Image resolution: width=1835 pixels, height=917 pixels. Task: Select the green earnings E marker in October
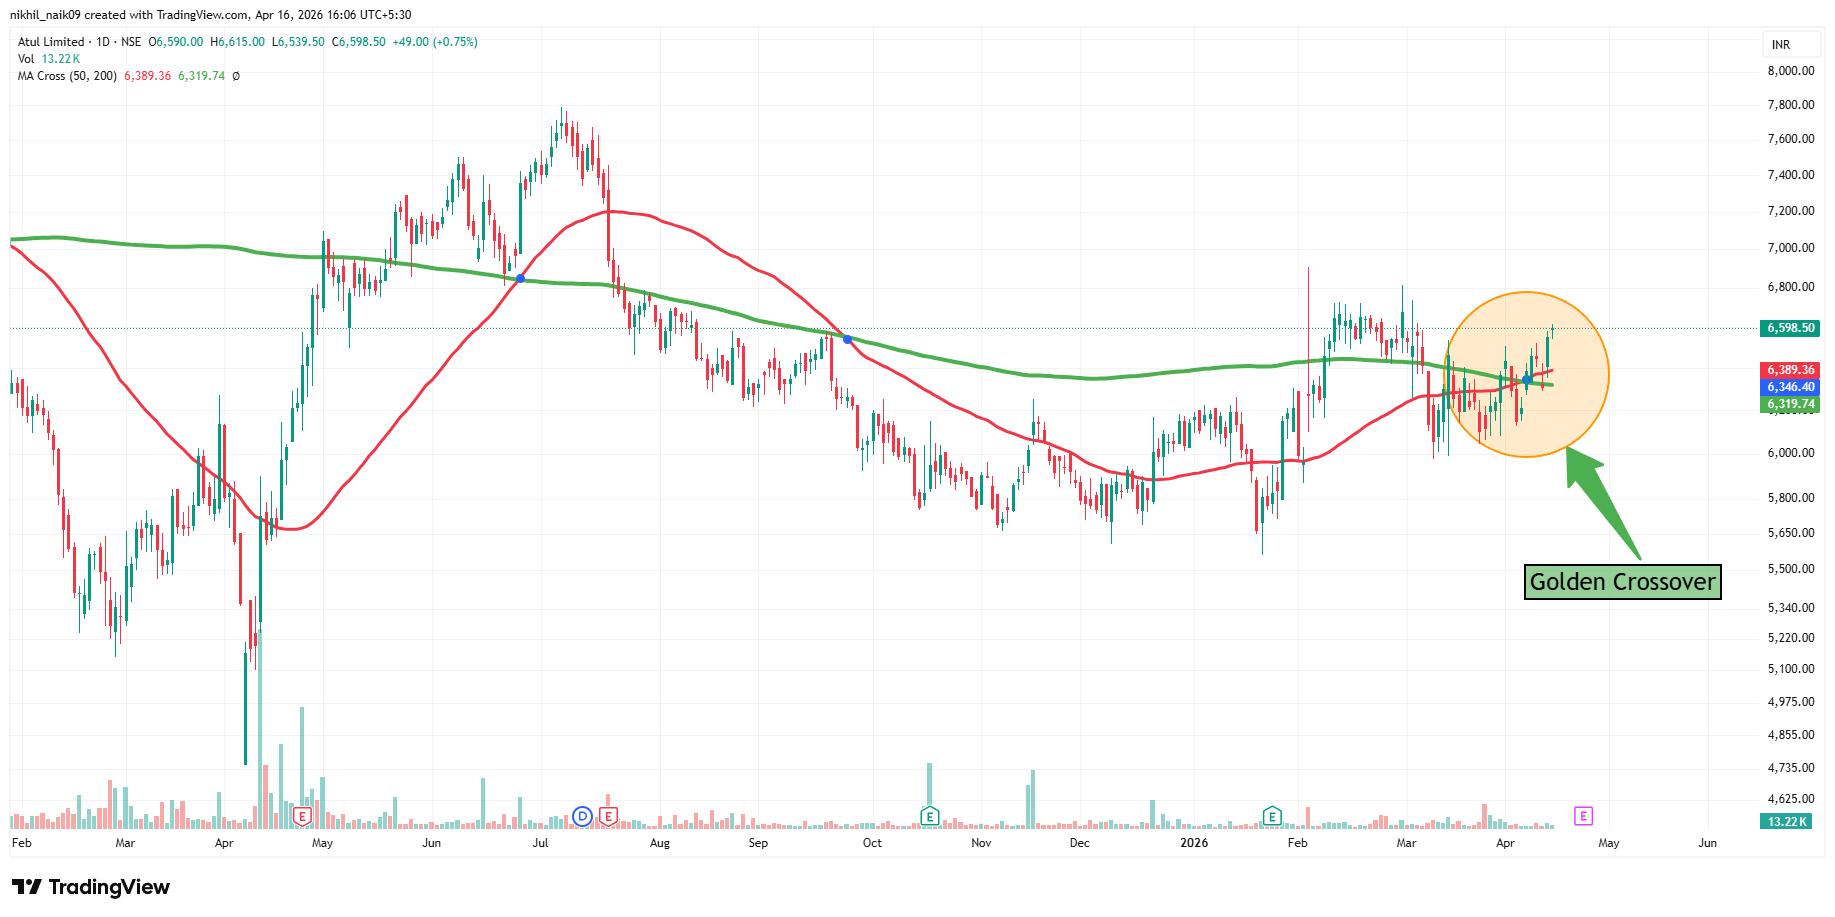pos(930,816)
